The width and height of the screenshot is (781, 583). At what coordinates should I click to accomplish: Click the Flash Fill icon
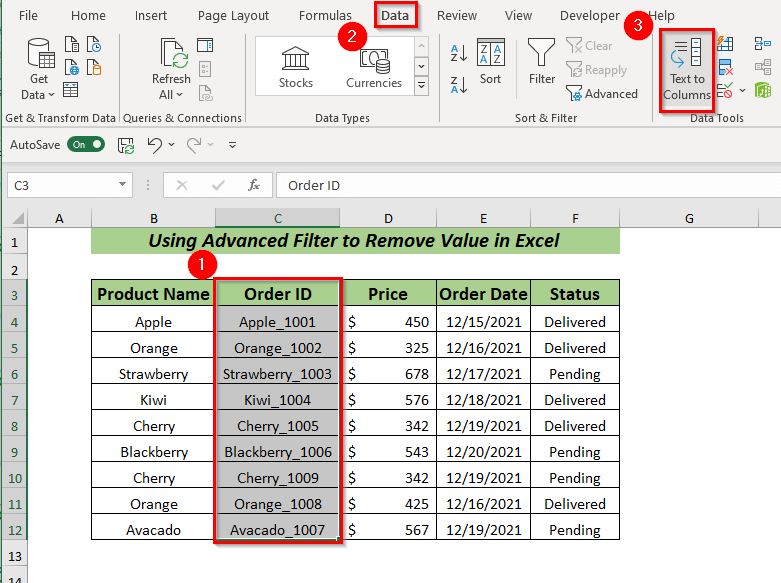click(725, 44)
